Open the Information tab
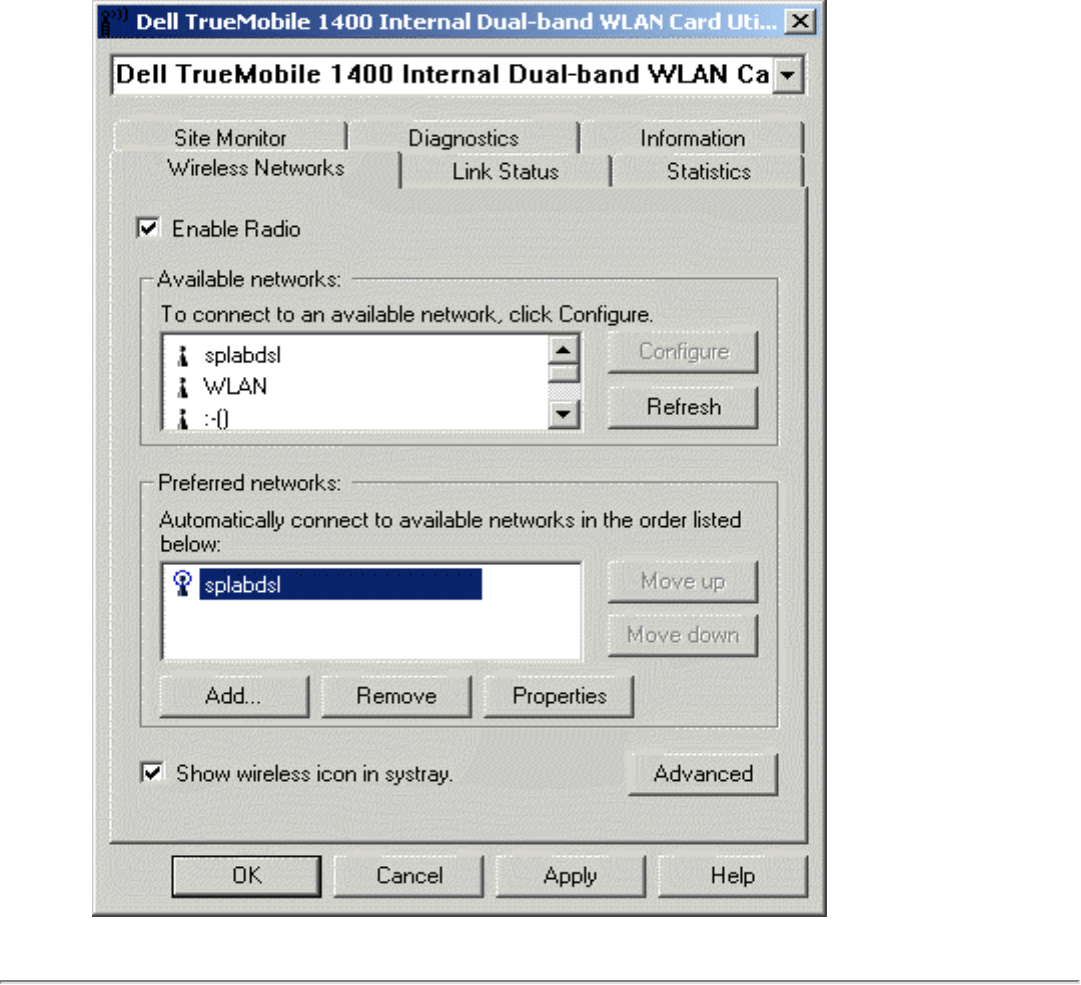1081x985 pixels. pyautogui.click(x=692, y=137)
